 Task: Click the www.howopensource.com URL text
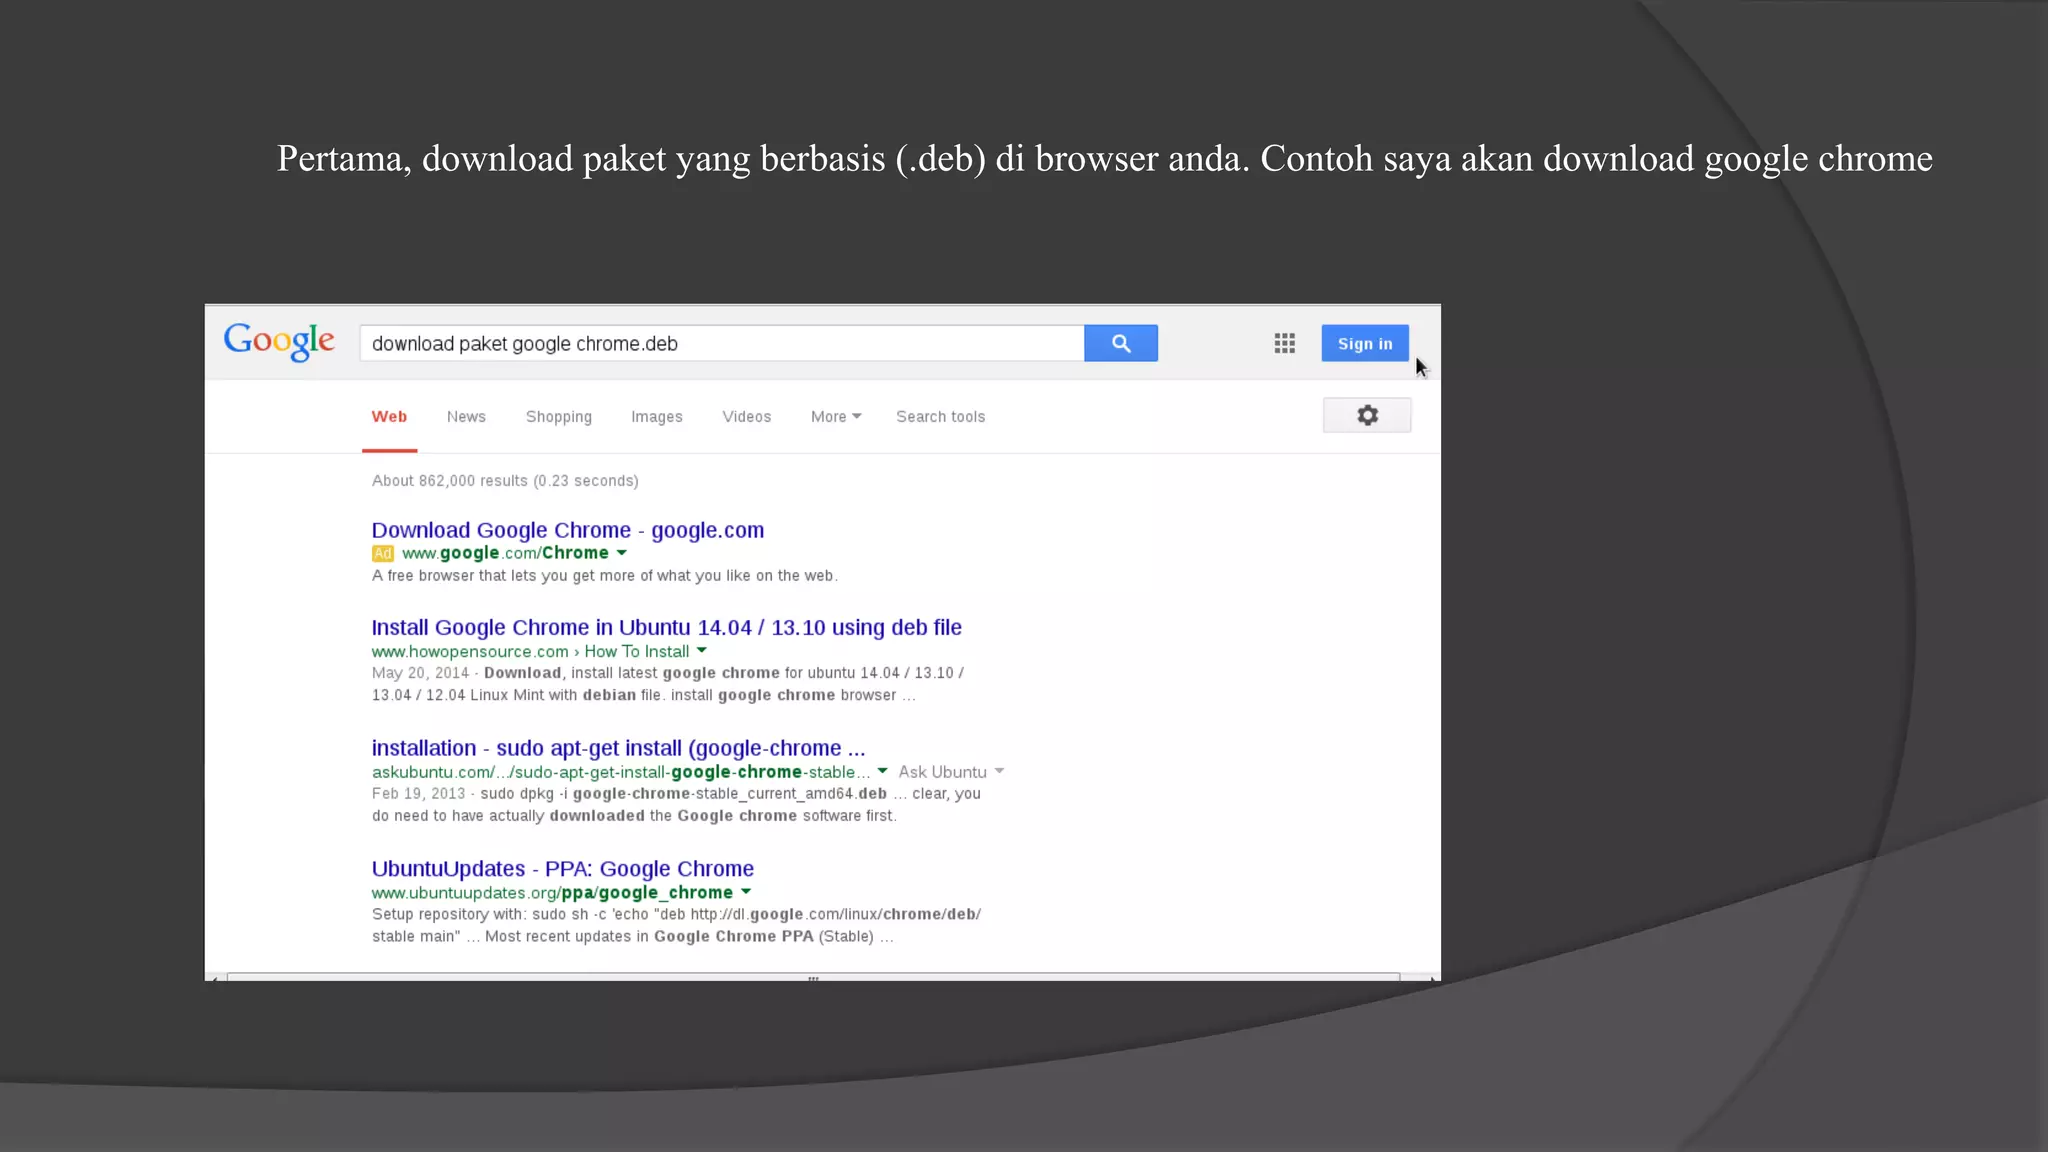(470, 652)
